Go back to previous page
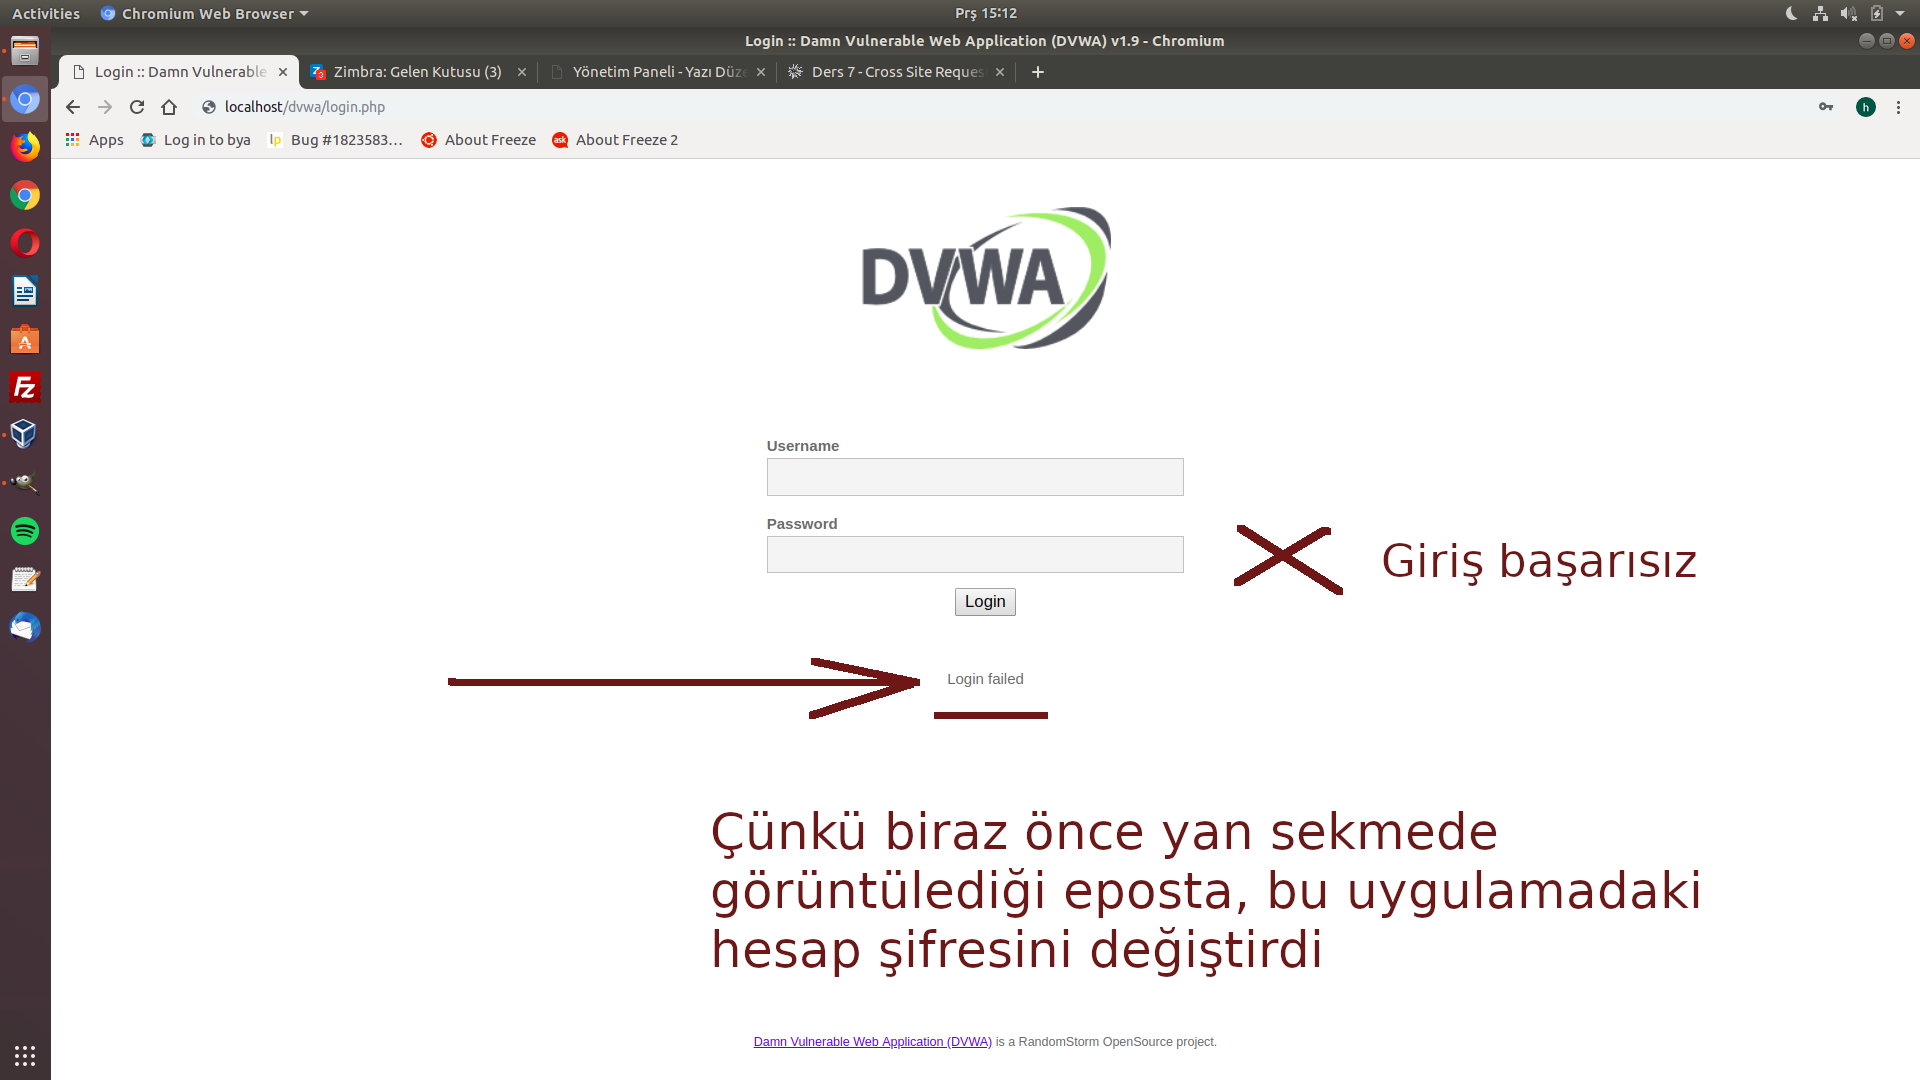 73,107
